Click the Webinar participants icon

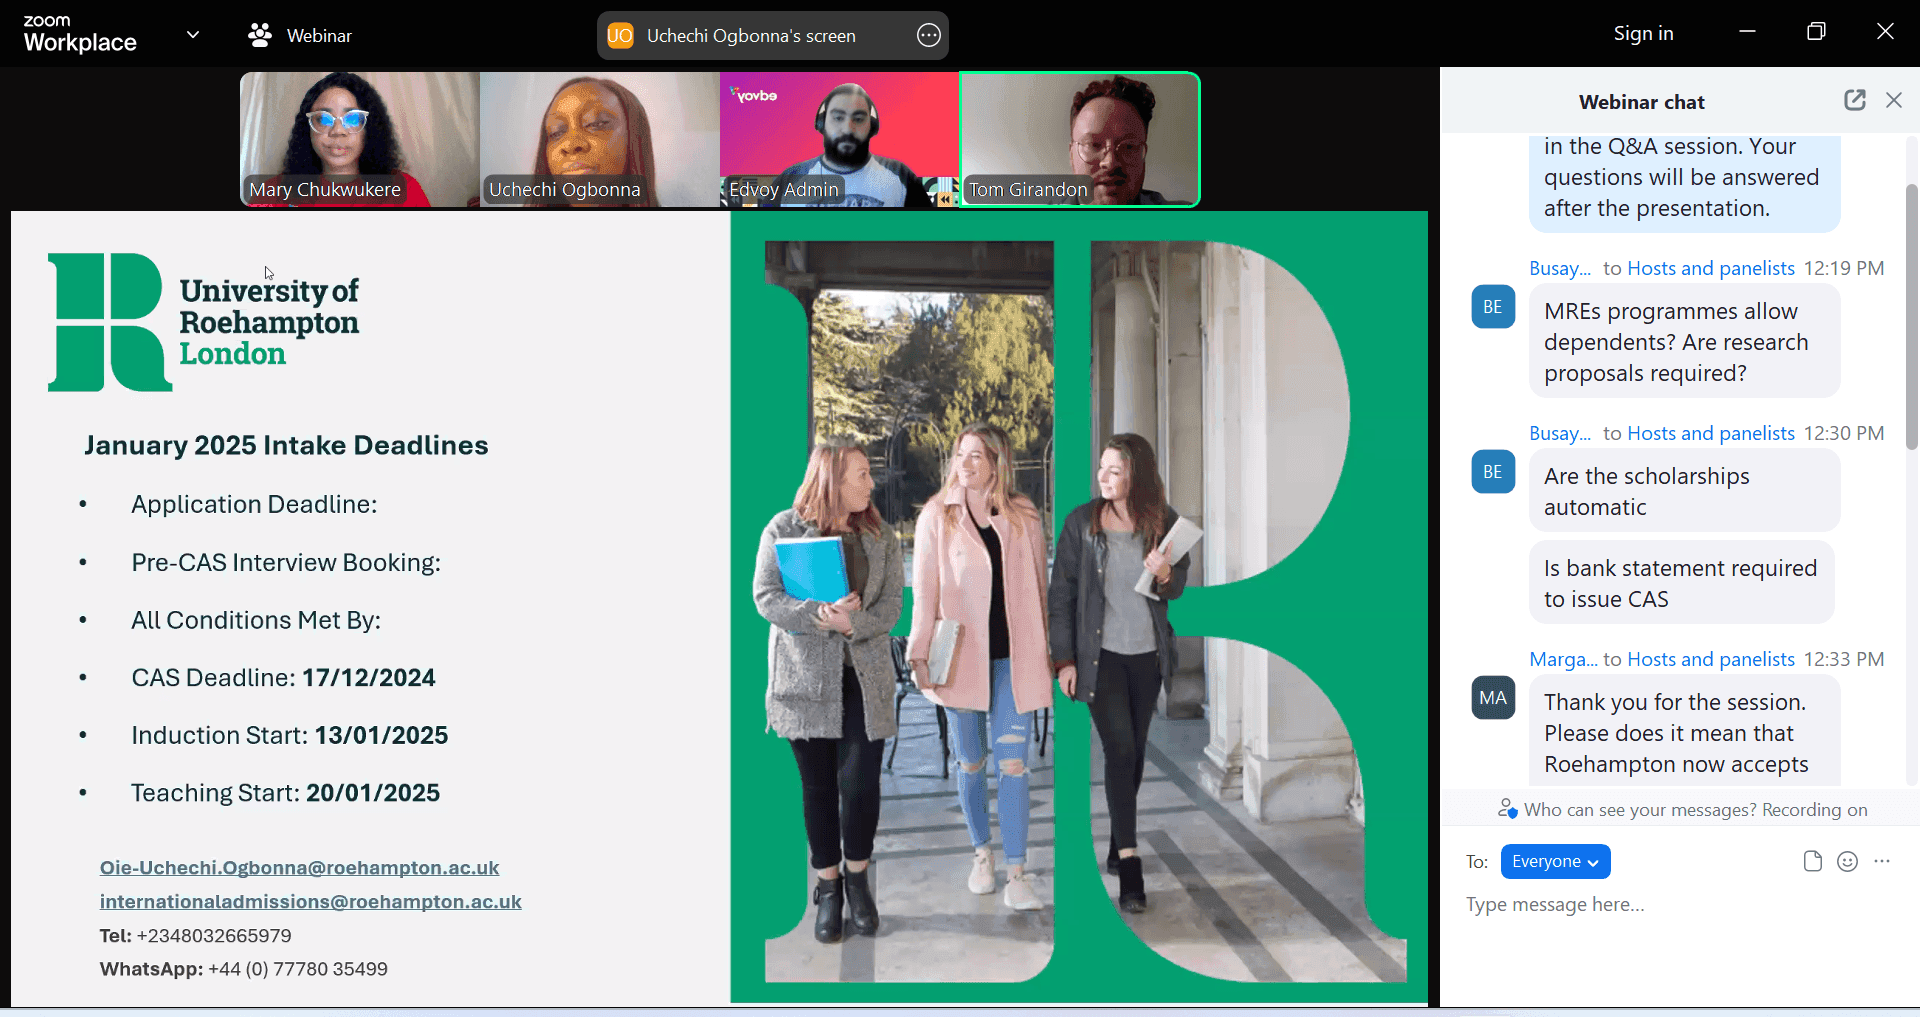260,35
